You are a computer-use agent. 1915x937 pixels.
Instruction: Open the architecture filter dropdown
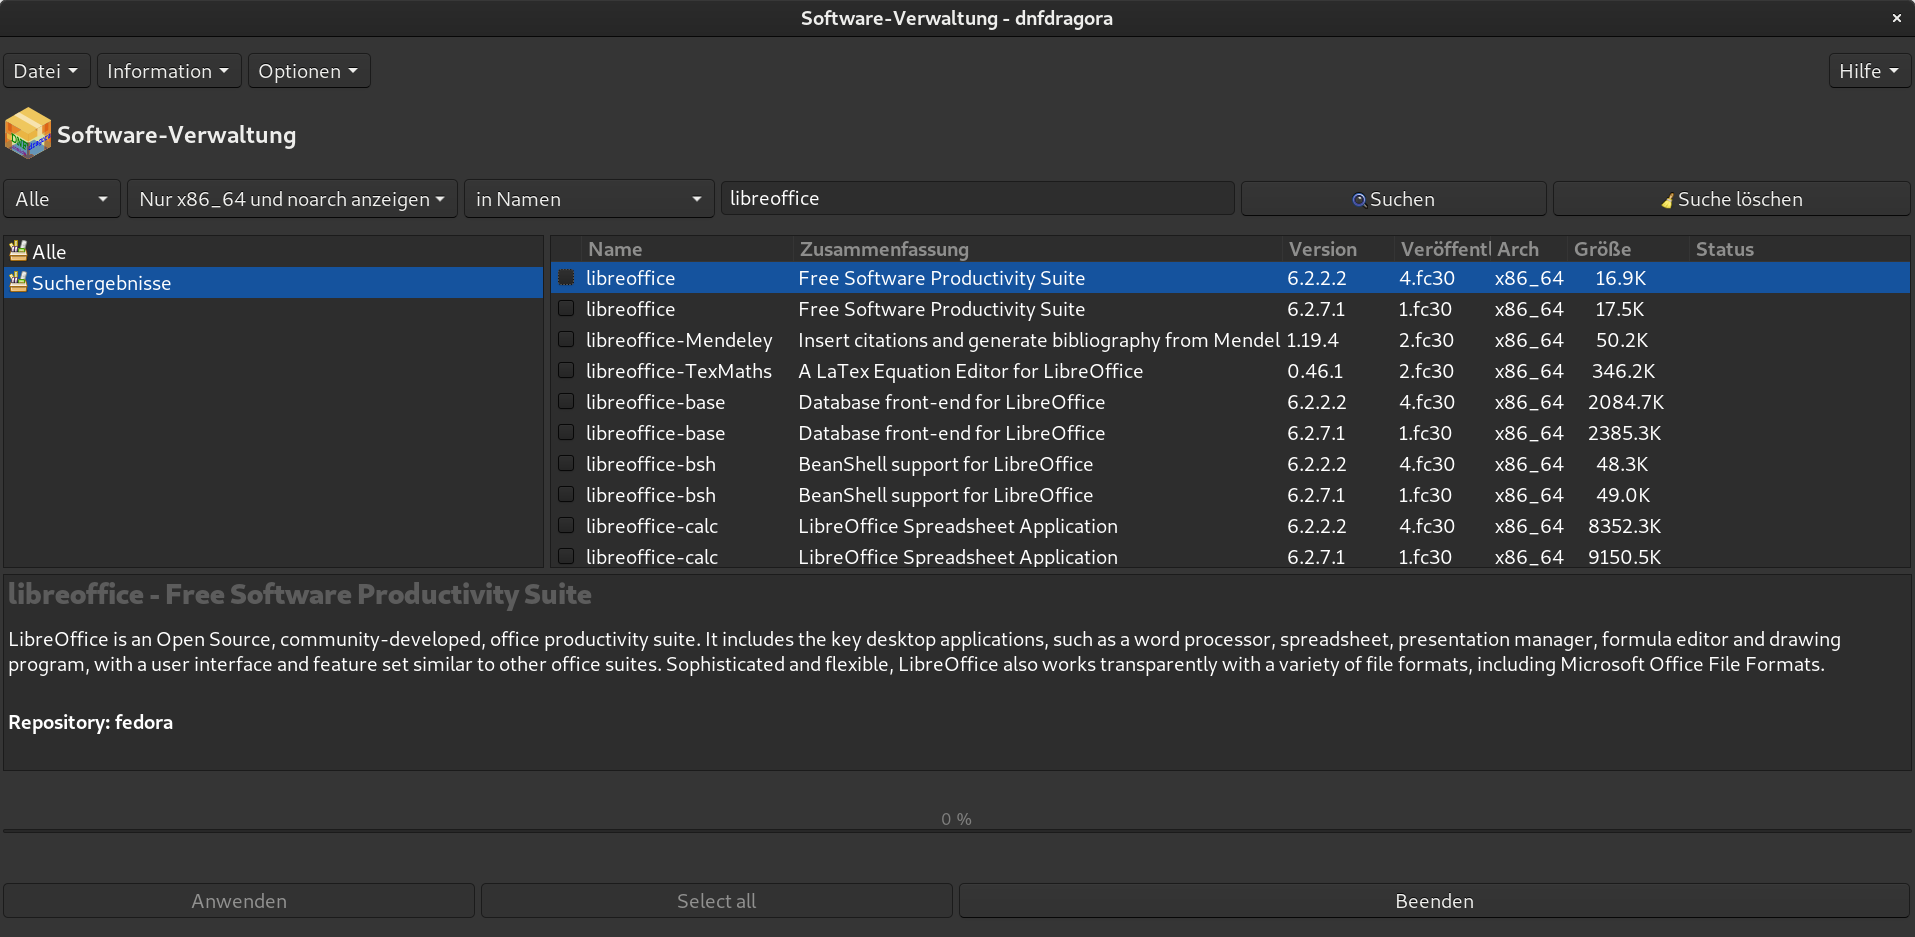point(292,199)
